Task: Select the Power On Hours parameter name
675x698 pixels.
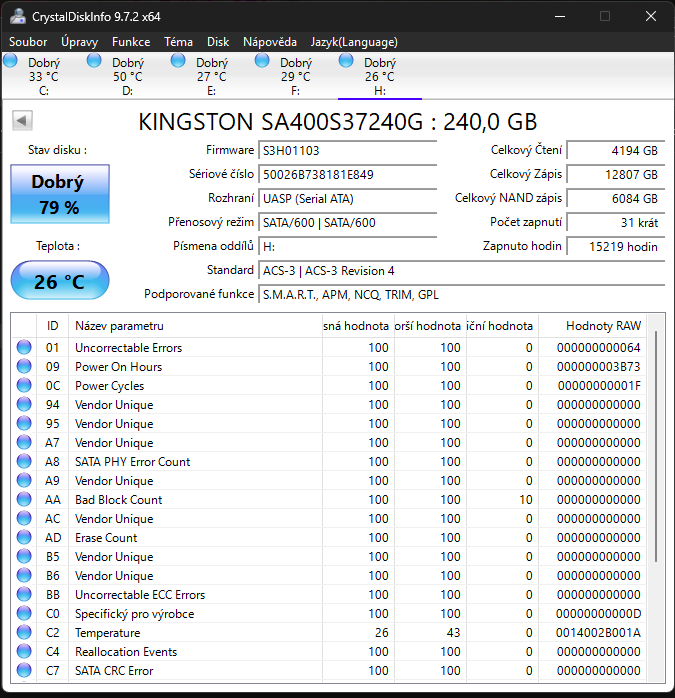Action: coord(118,367)
